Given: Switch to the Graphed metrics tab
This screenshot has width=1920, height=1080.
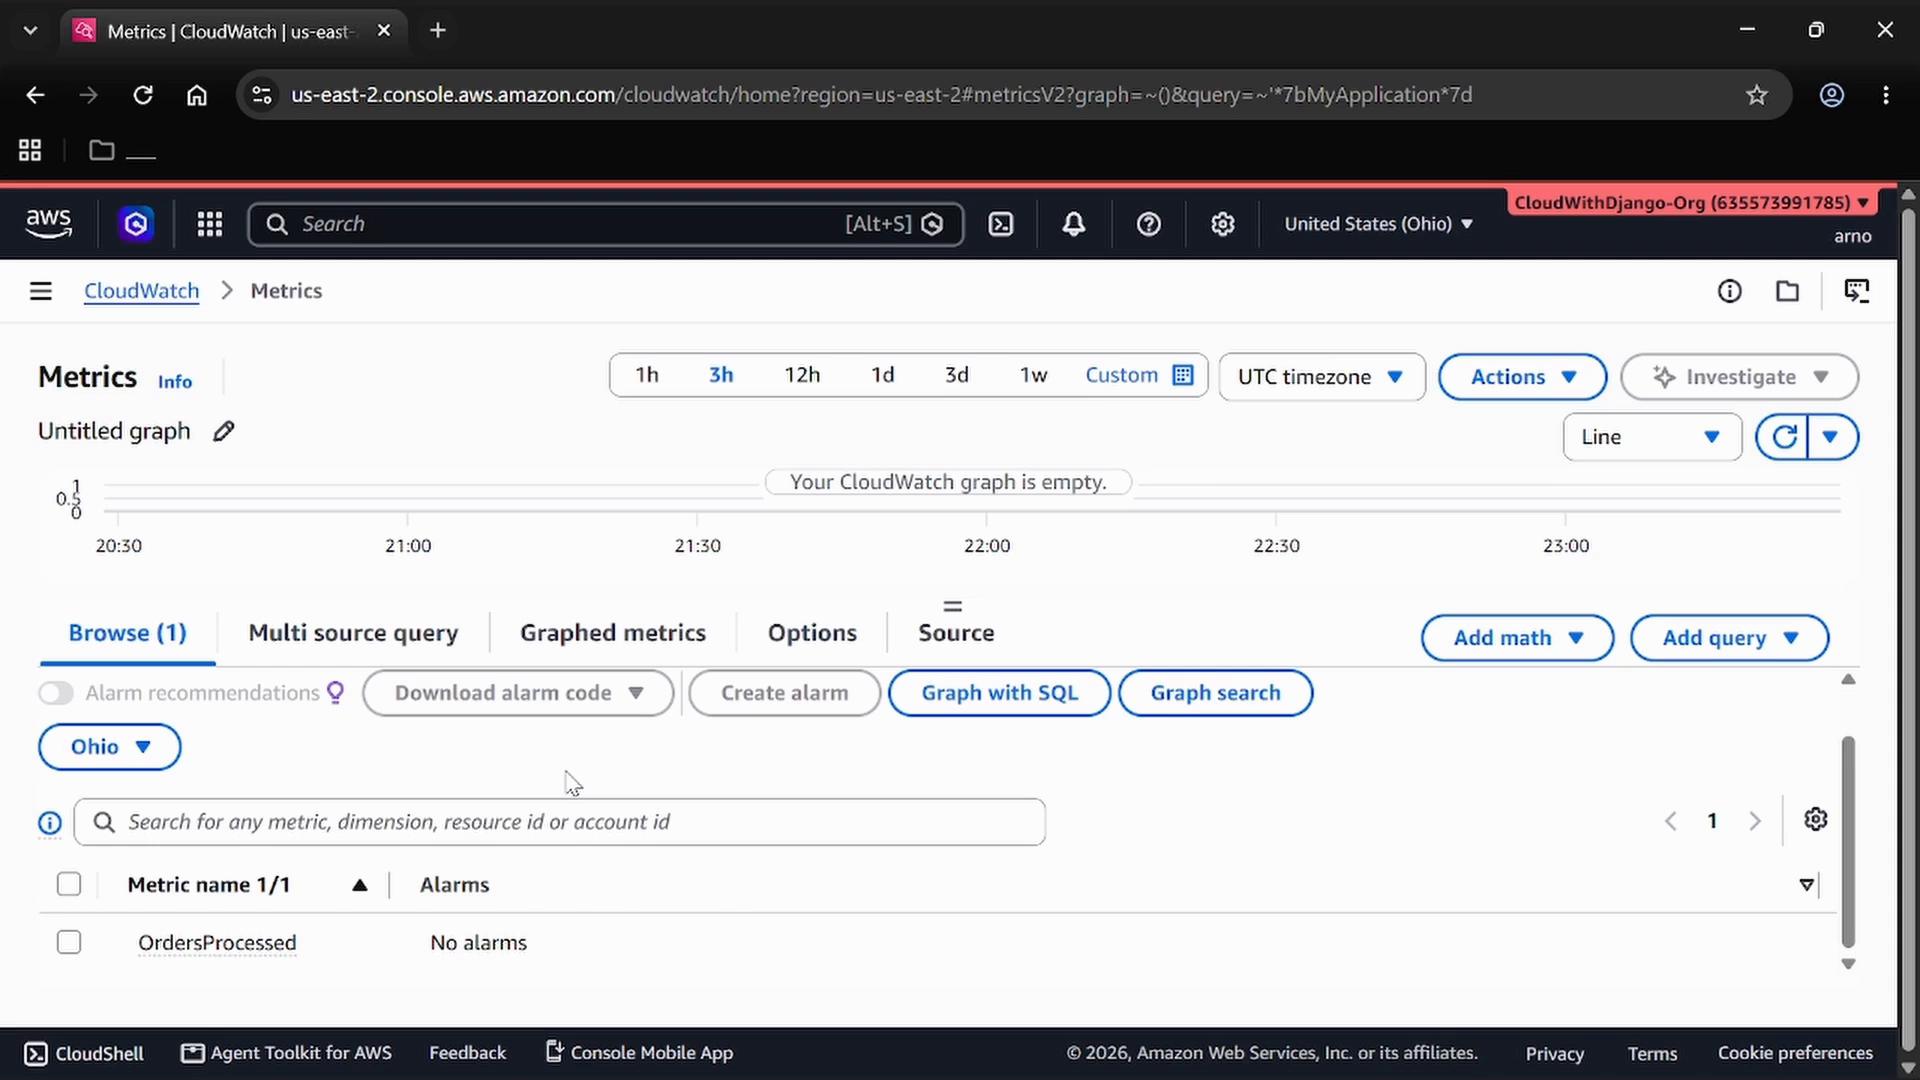Looking at the screenshot, I should (x=613, y=633).
